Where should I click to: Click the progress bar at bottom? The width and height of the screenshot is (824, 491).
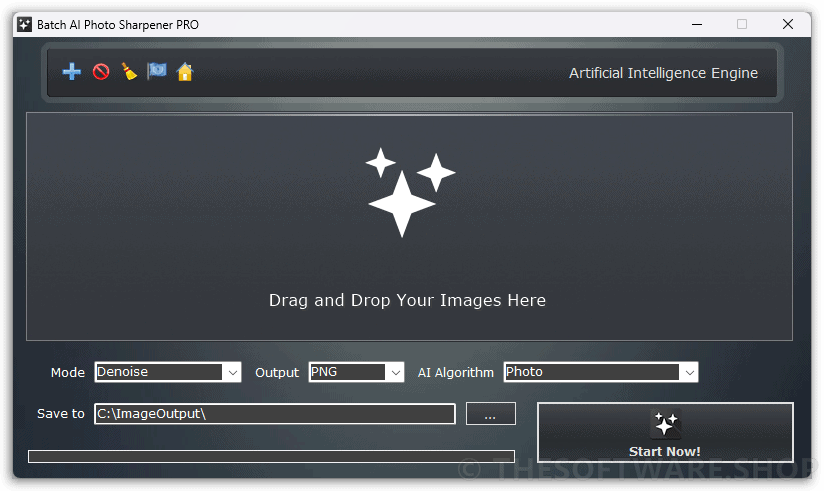click(x=271, y=456)
